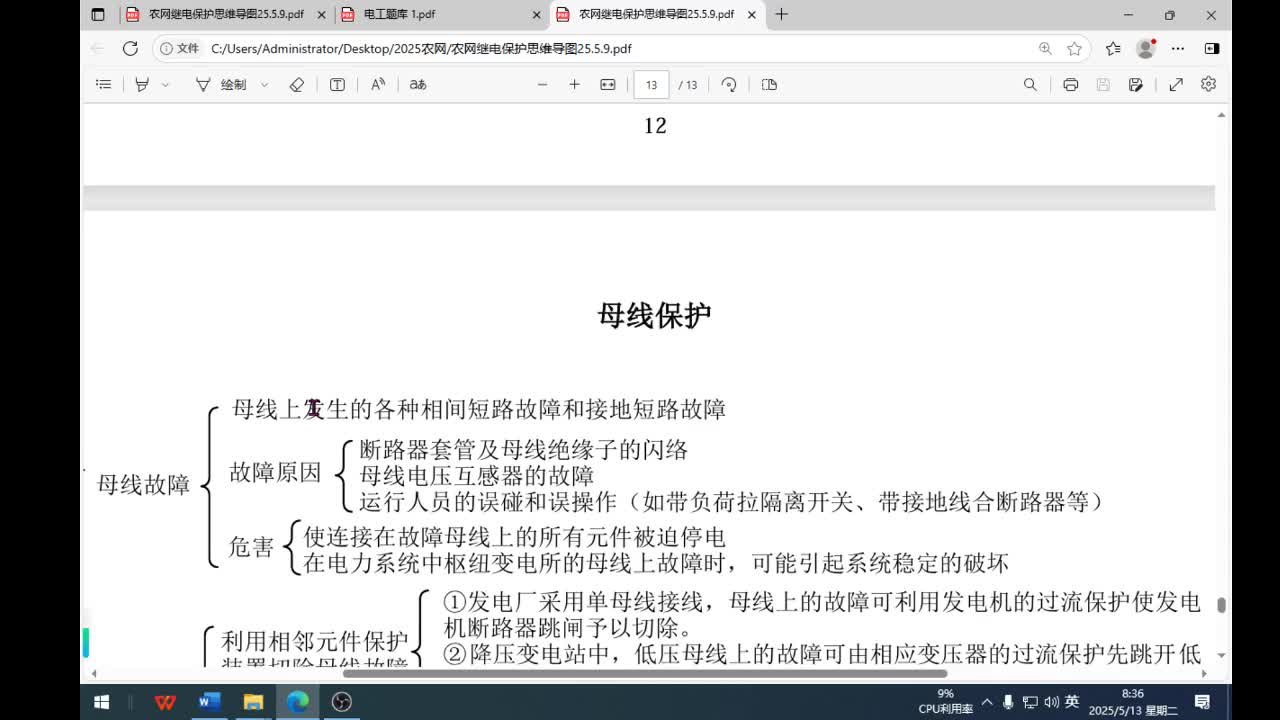This screenshot has height=720, width=1280.
Task: Click the zoom magnifier in address bar
Action: [x=1045, y=48]
